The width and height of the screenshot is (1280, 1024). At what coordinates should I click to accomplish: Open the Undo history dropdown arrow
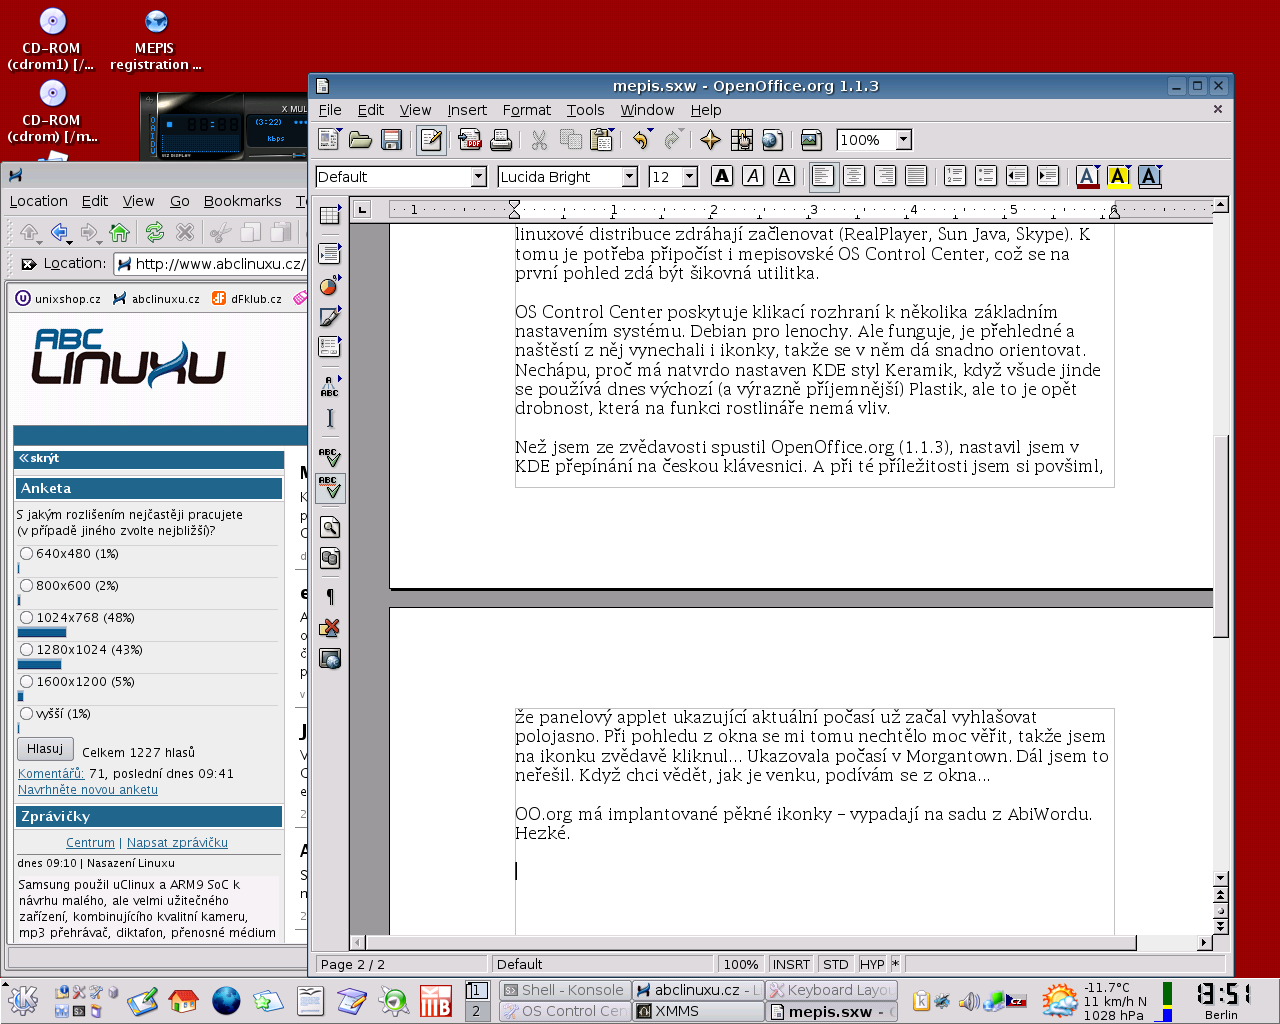(x=651, y=131)
